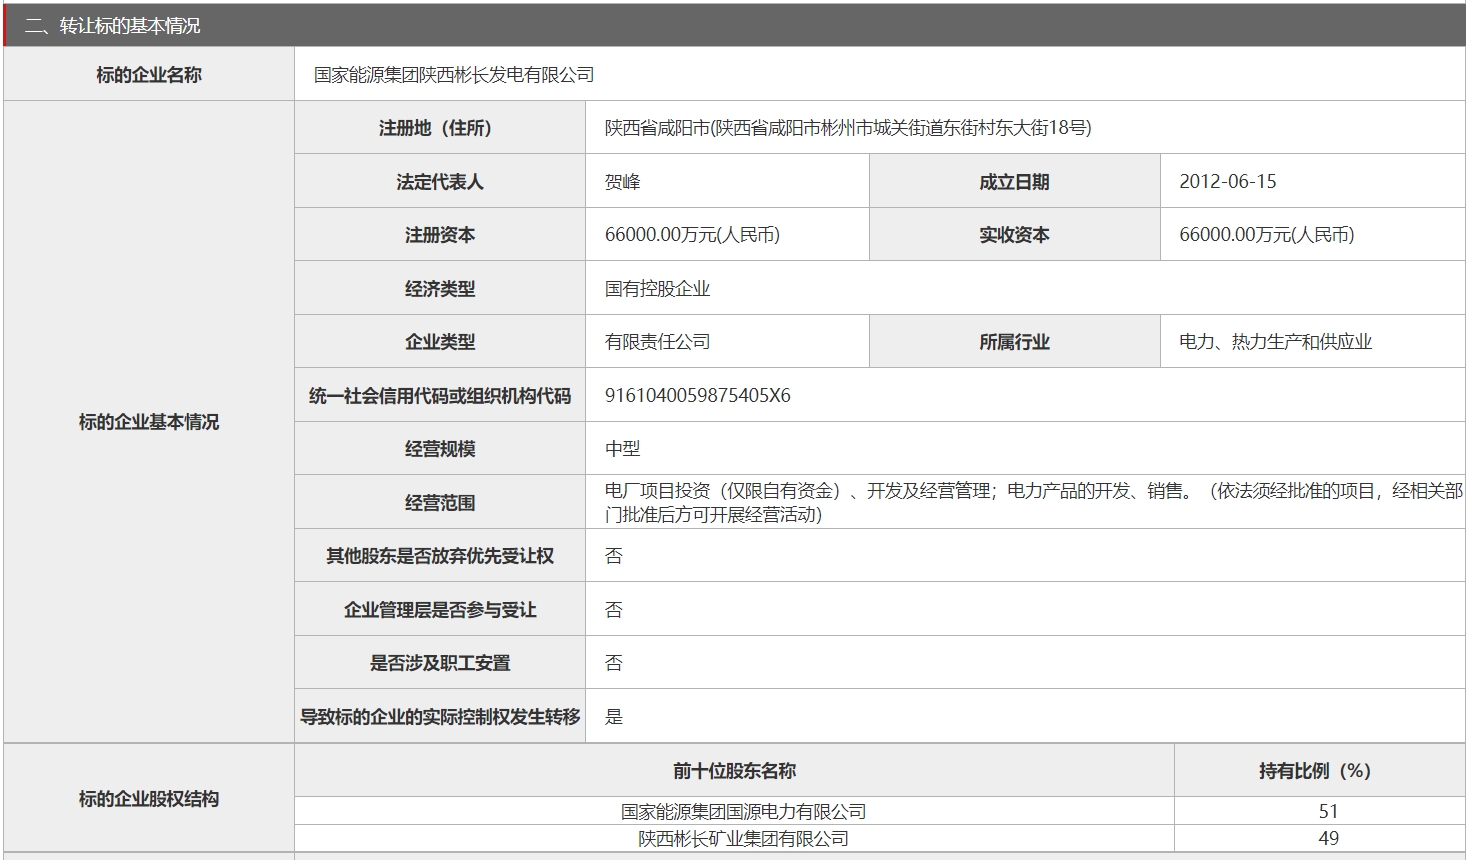The width and height of the screenshot is (1479, 860).
Task: Select the value 电力、热力生产和供应业
Action: tap(1275, 342)
